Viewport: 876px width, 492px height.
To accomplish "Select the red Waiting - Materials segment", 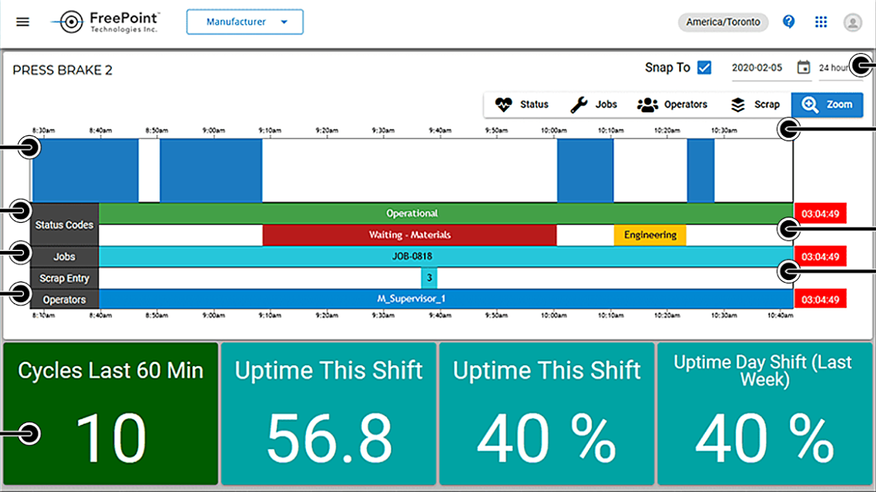I will pos(409,235).
